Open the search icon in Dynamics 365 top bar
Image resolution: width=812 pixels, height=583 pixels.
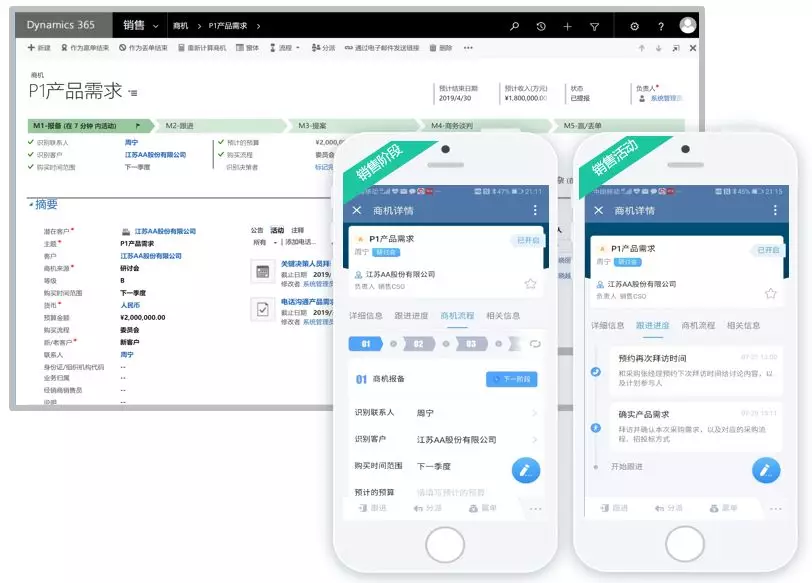(513, 27)
